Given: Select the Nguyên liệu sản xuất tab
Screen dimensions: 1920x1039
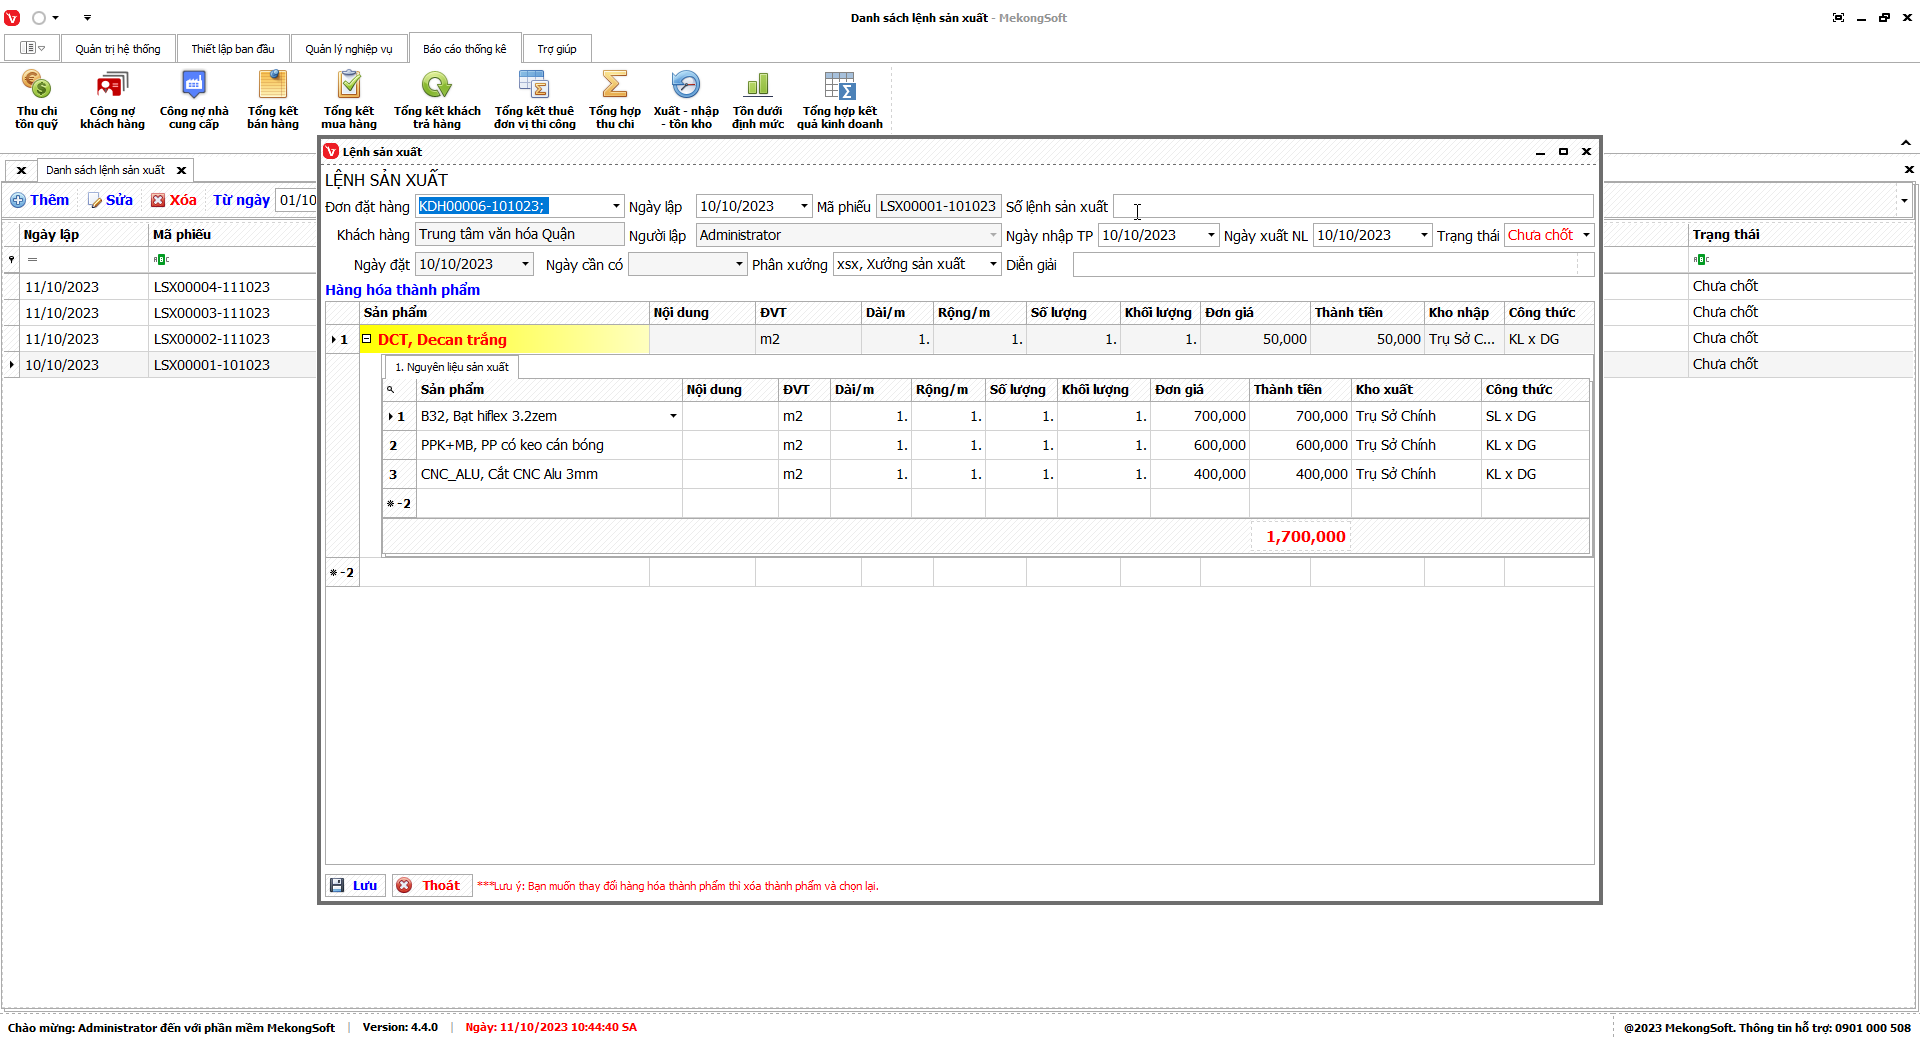Looking at the screenshot, I should click(x=452, y=367).
